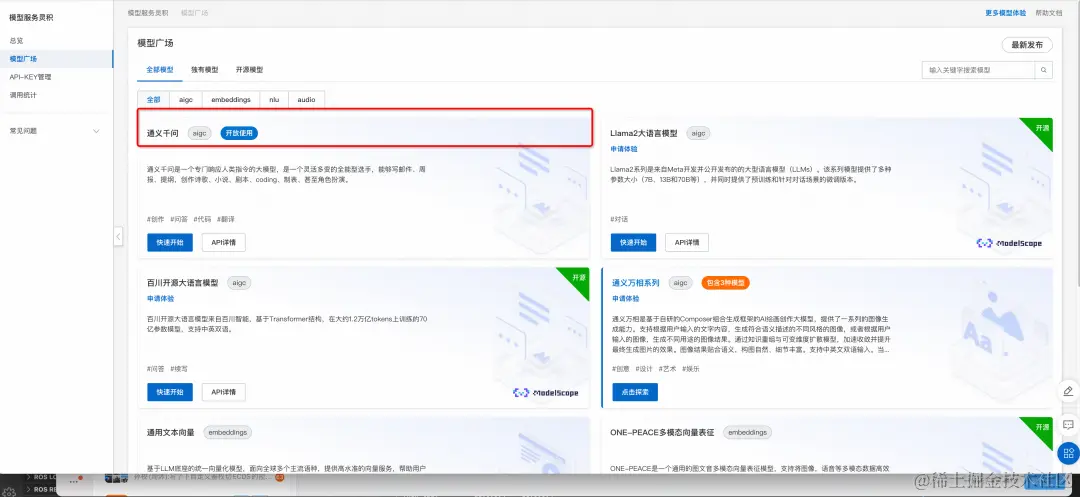Click the search magnifier icon
Screen dimensions: 1080x497
[x=1043, y=70]
